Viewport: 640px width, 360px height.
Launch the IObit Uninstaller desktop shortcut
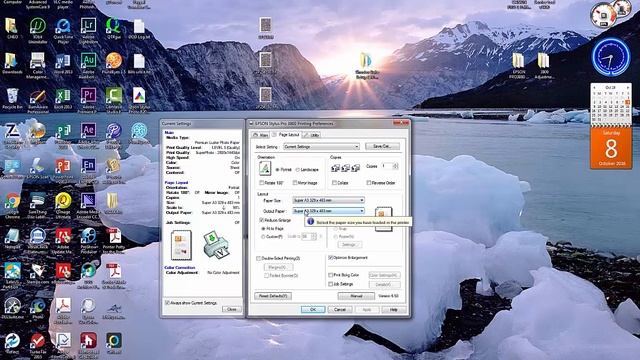[x=38, y=29]
